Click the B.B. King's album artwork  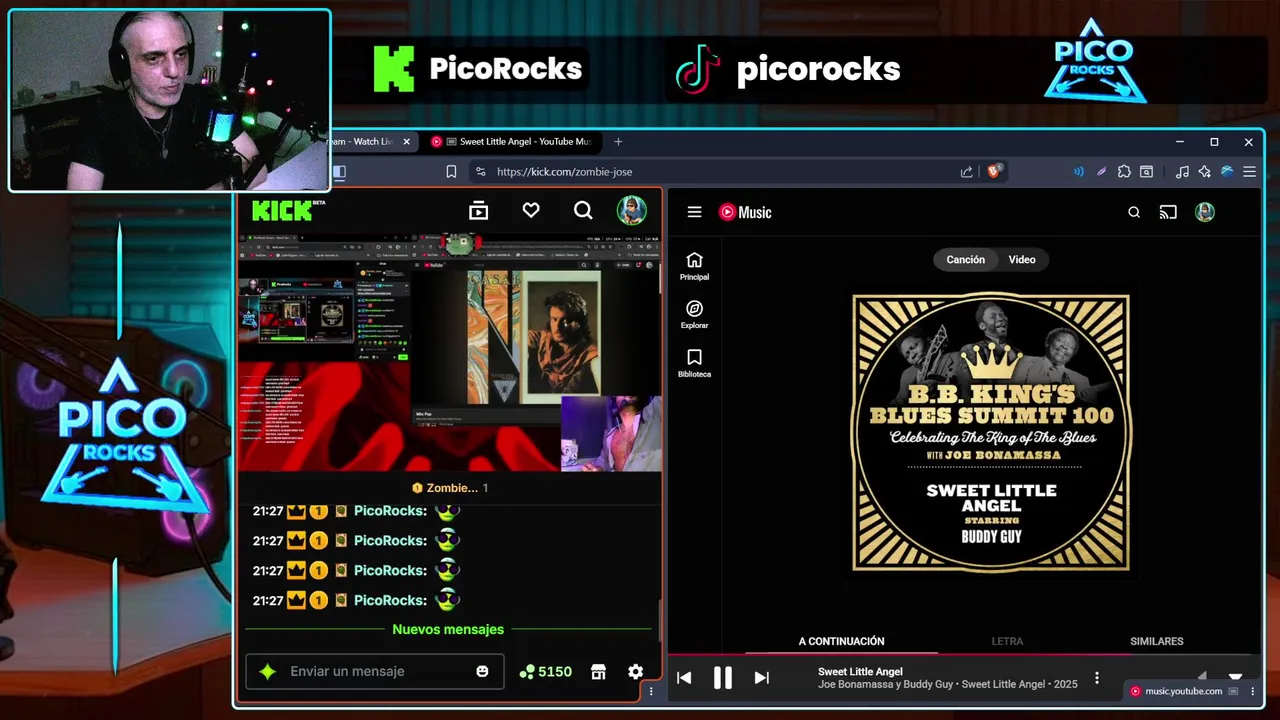click(991, 432)
